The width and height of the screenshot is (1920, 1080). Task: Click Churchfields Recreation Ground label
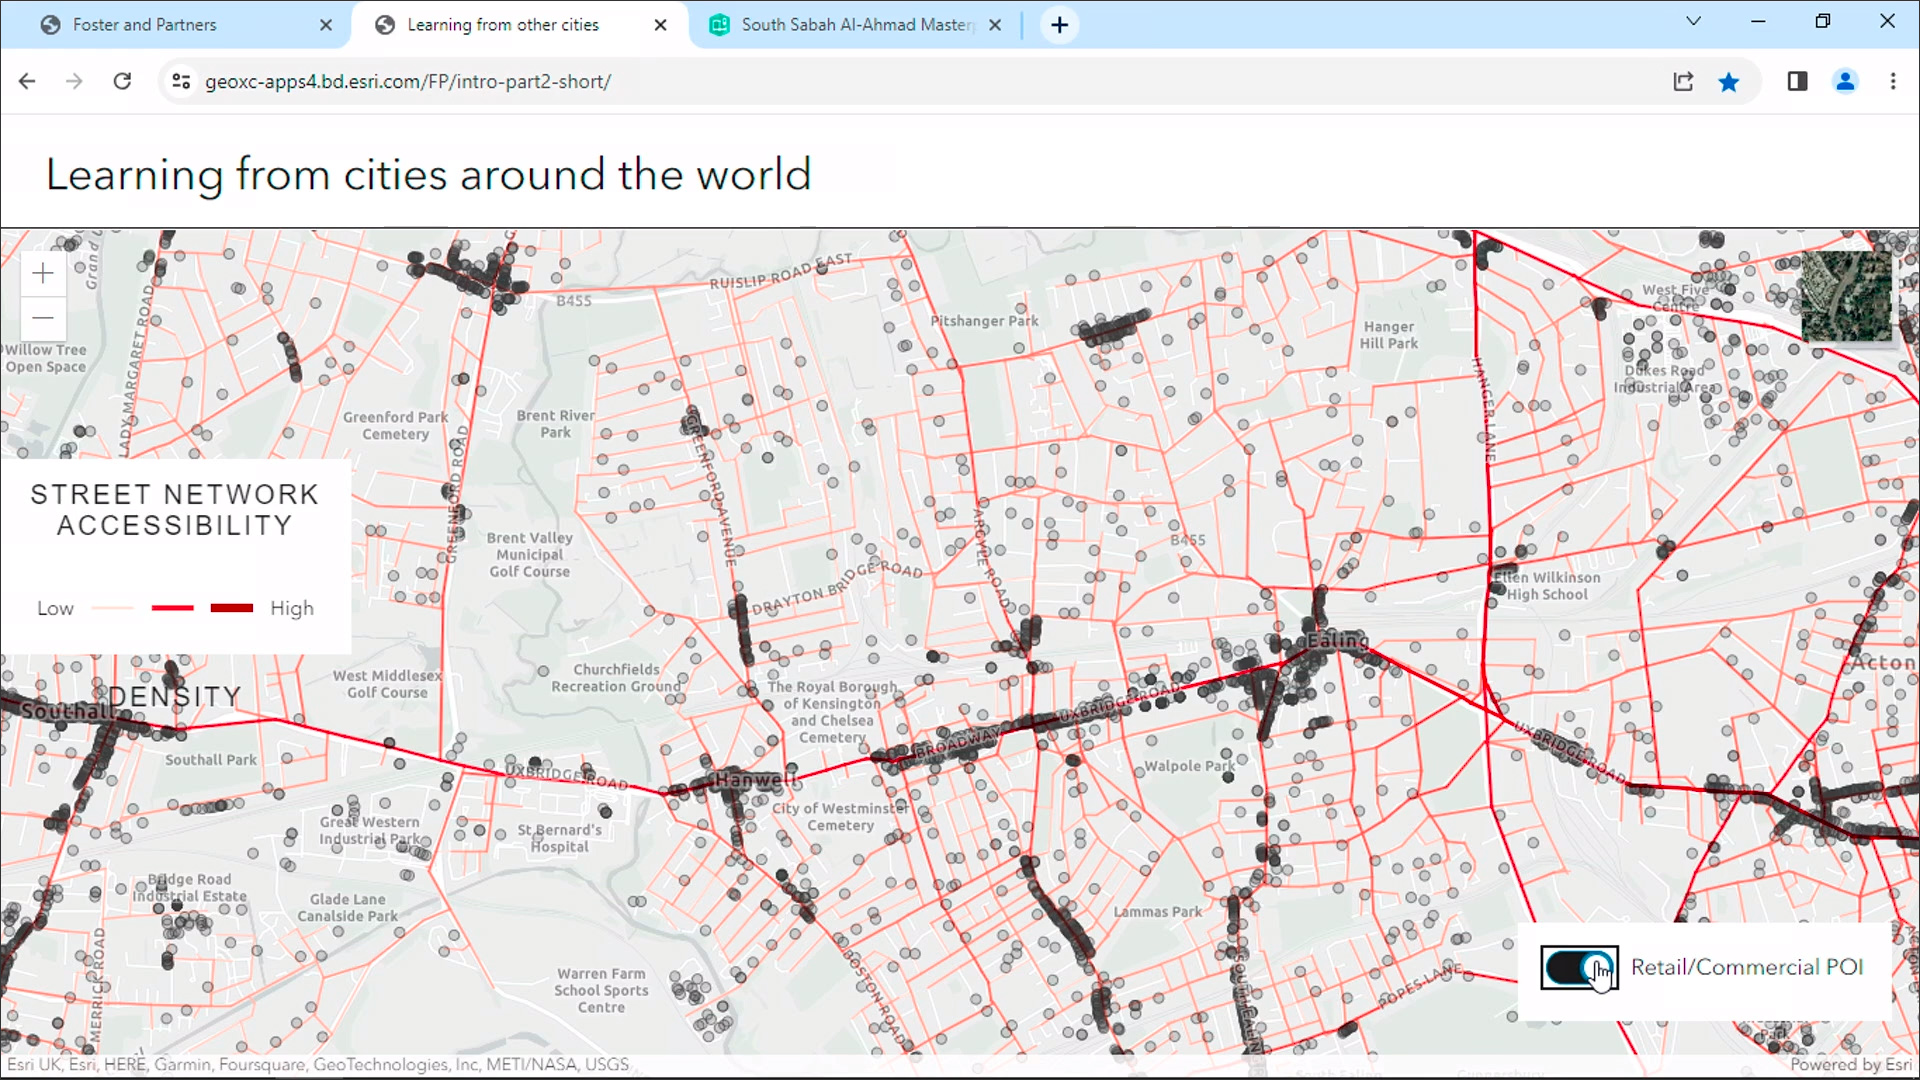616,678
